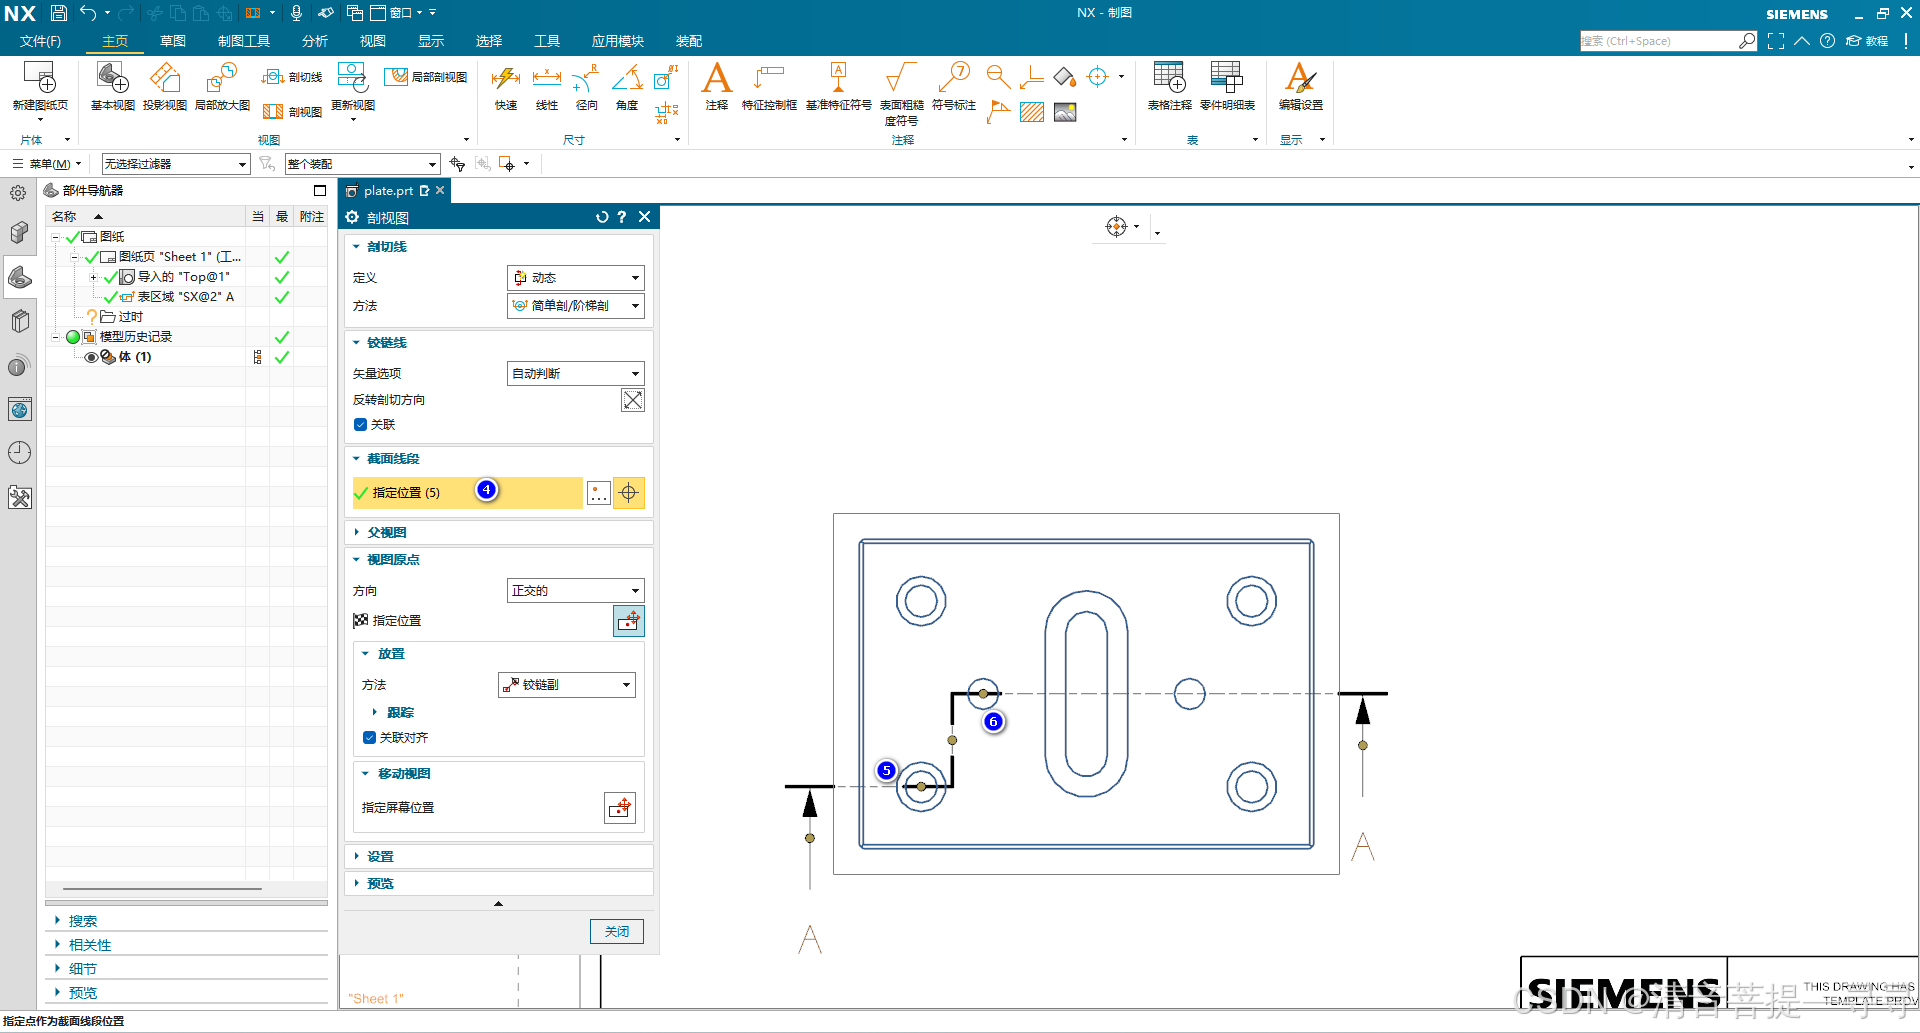Click the specify screen position (指定屏幕位置) icon
Screen dimensions: 1920x1033
point(620,807)
